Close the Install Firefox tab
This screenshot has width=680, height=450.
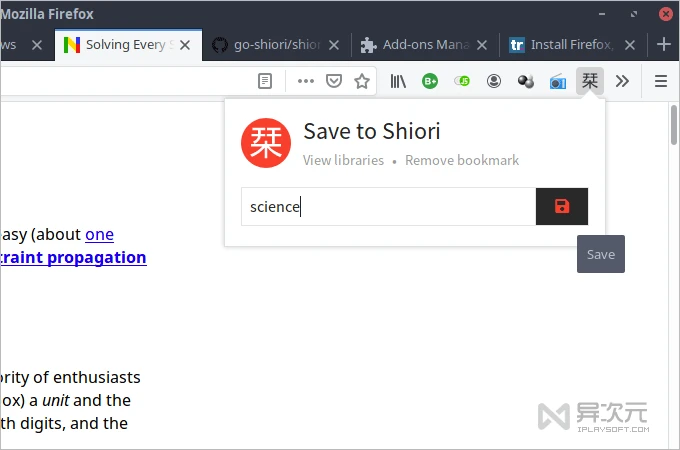coord(630,45)
